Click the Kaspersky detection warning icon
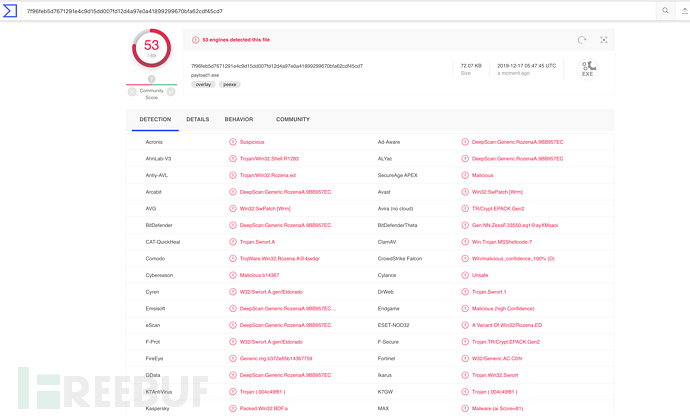Screen dimensions: 690x416 pos(233,408)
